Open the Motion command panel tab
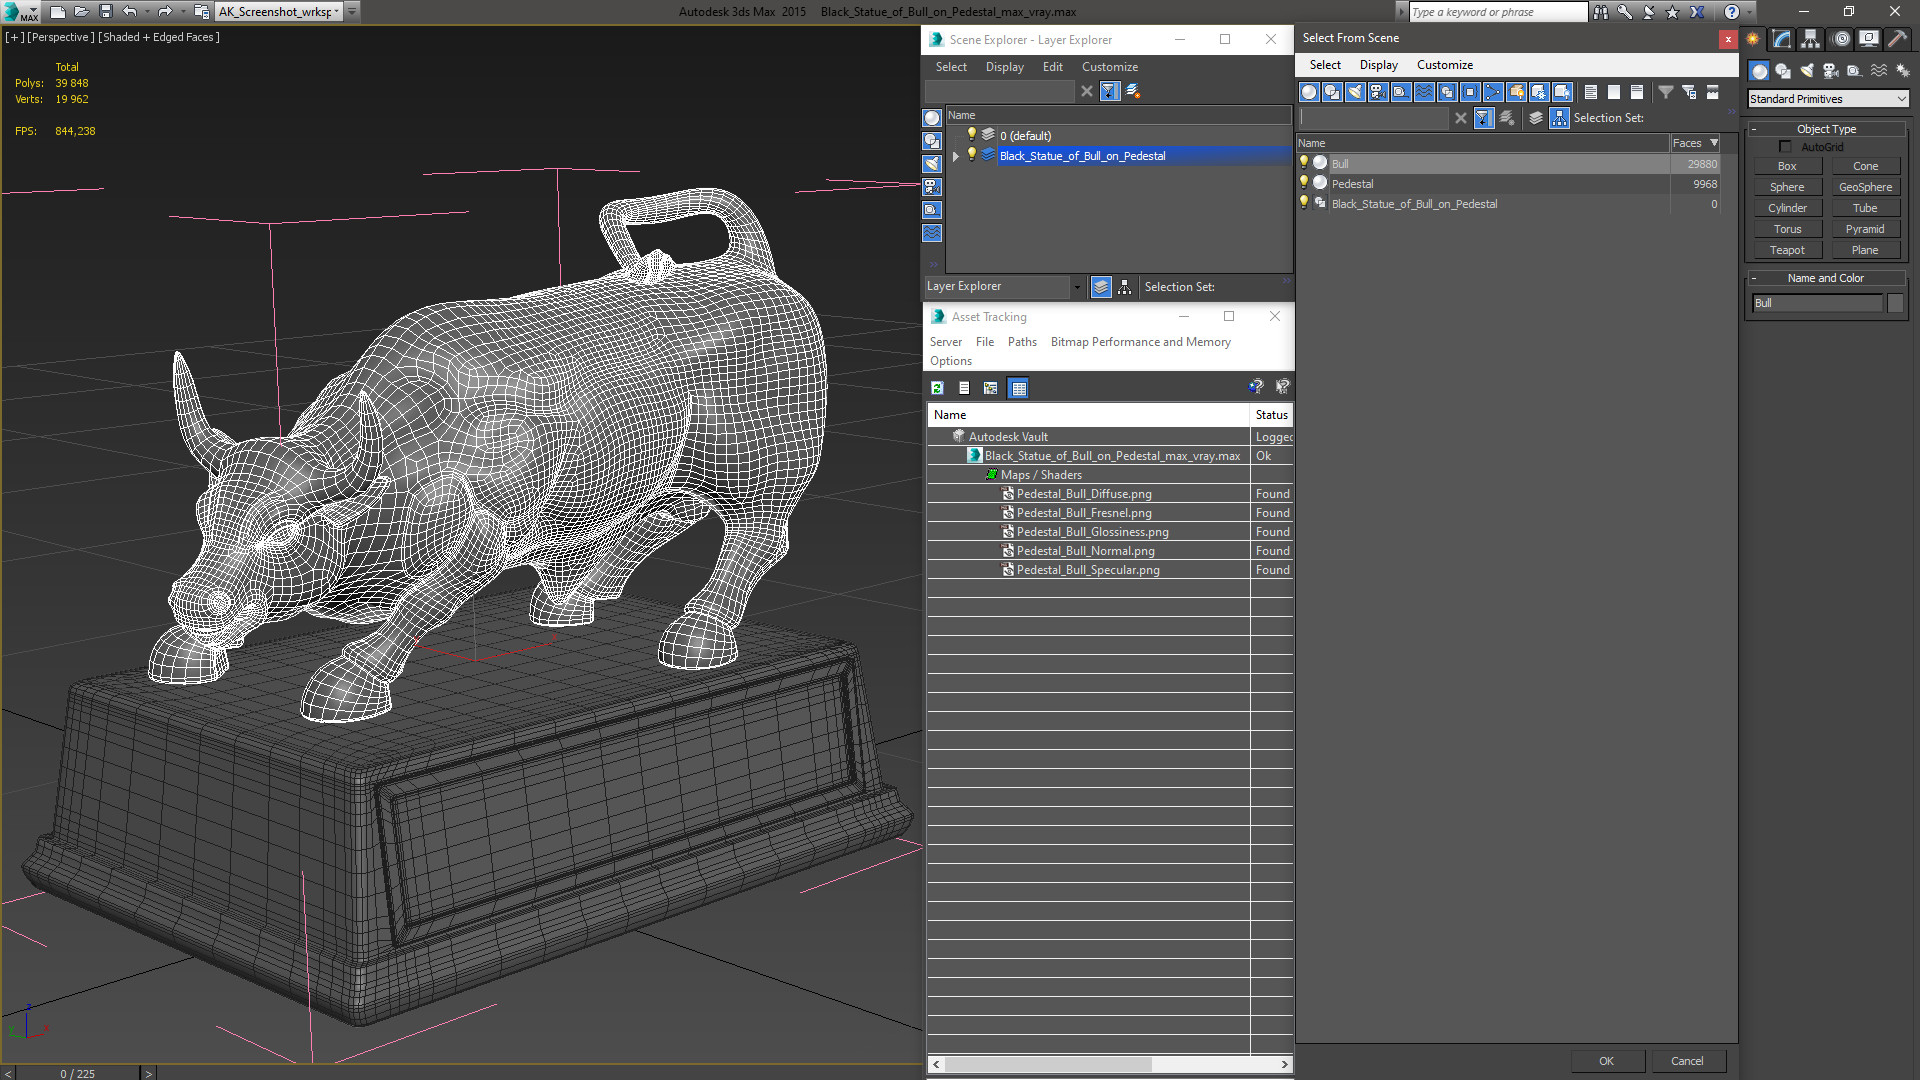1920x1080 pixels. pyautogui.click(x=1840, y=39)
